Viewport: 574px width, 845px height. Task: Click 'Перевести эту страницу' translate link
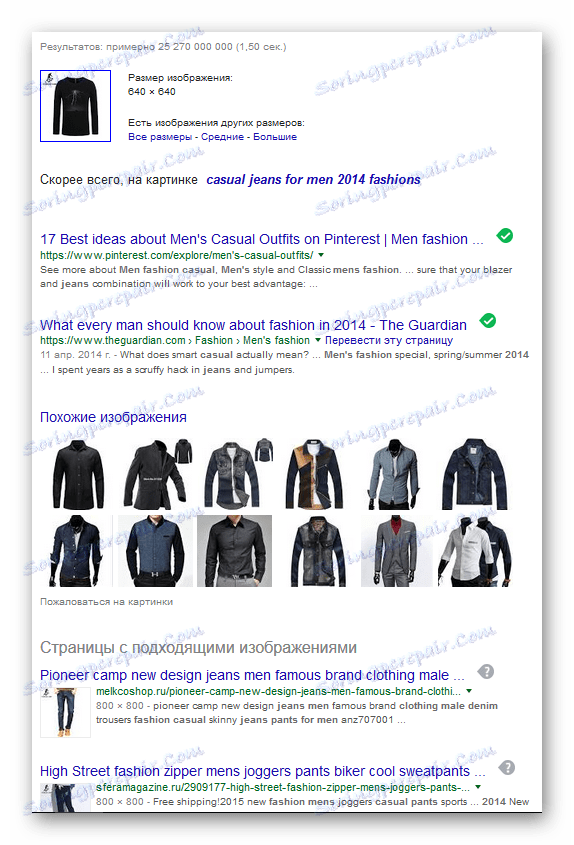[x=389, y=340]
